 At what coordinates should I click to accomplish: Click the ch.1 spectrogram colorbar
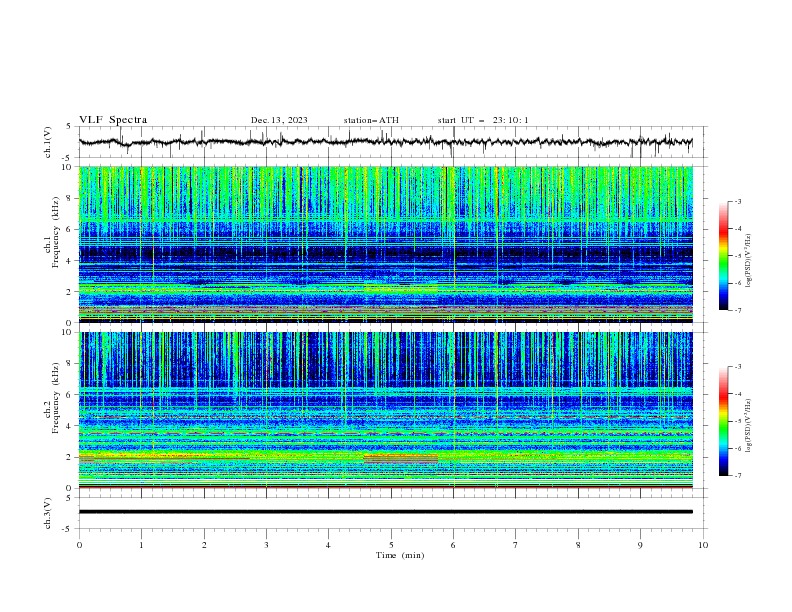724,256
